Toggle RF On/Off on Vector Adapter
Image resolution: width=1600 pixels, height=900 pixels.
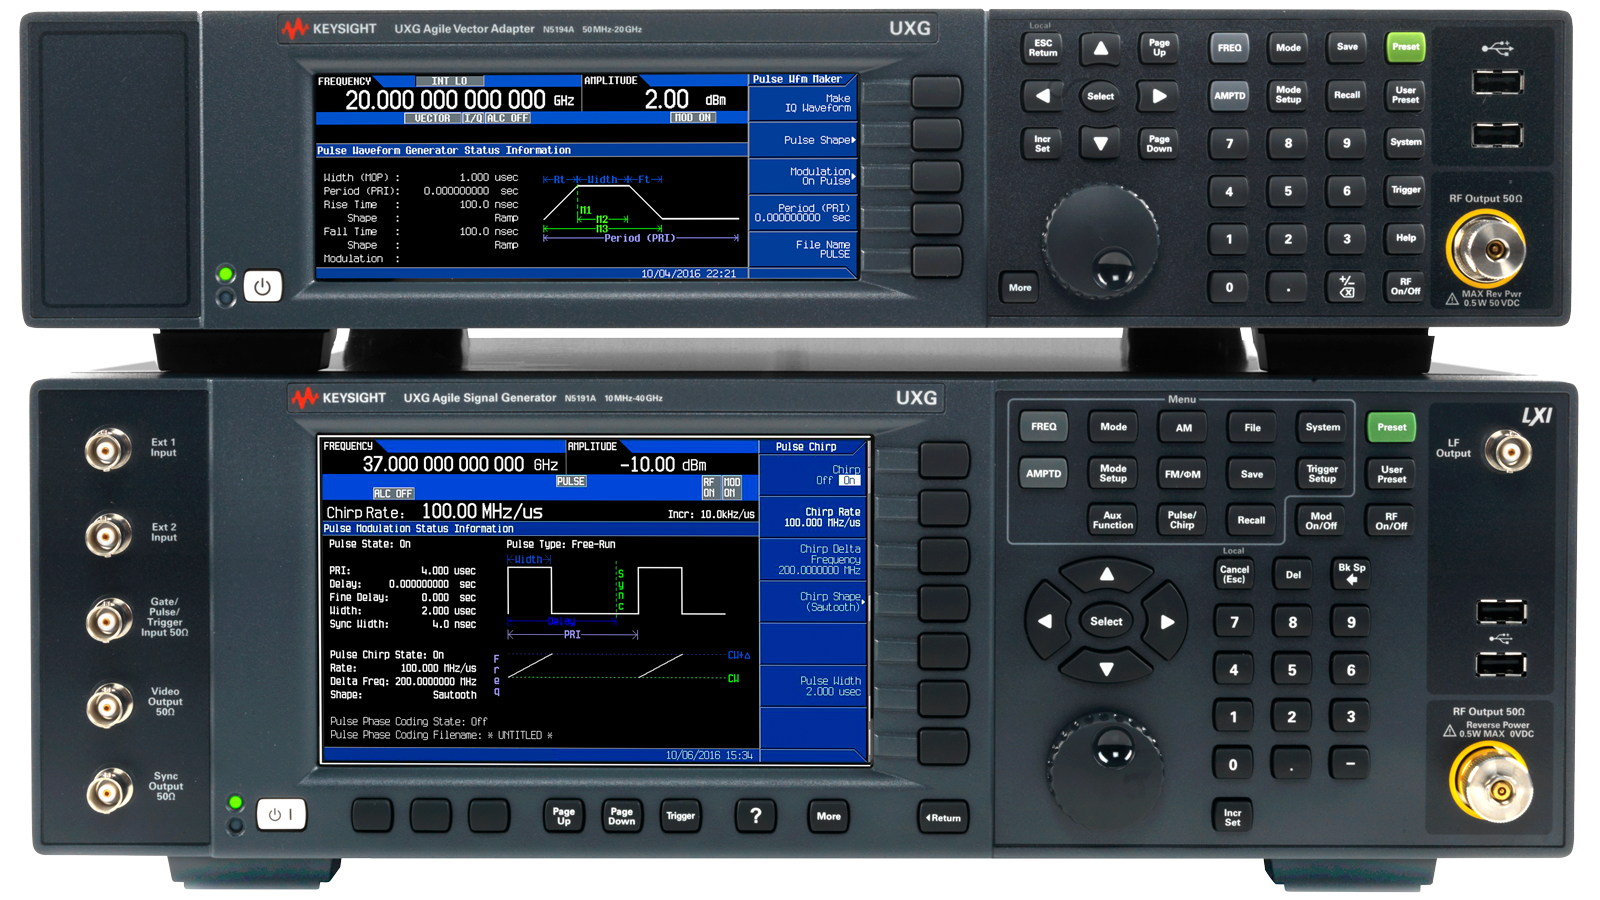click(x=1405, y=287)
